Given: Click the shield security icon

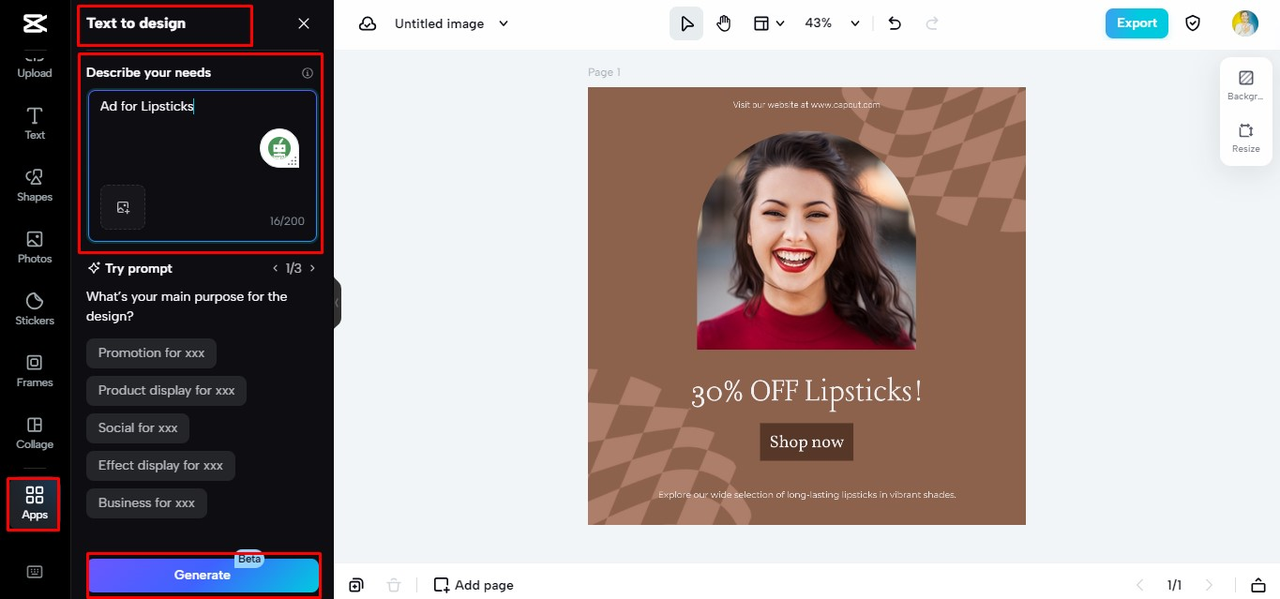Looking at the screenshot, I should [1192, 23].
